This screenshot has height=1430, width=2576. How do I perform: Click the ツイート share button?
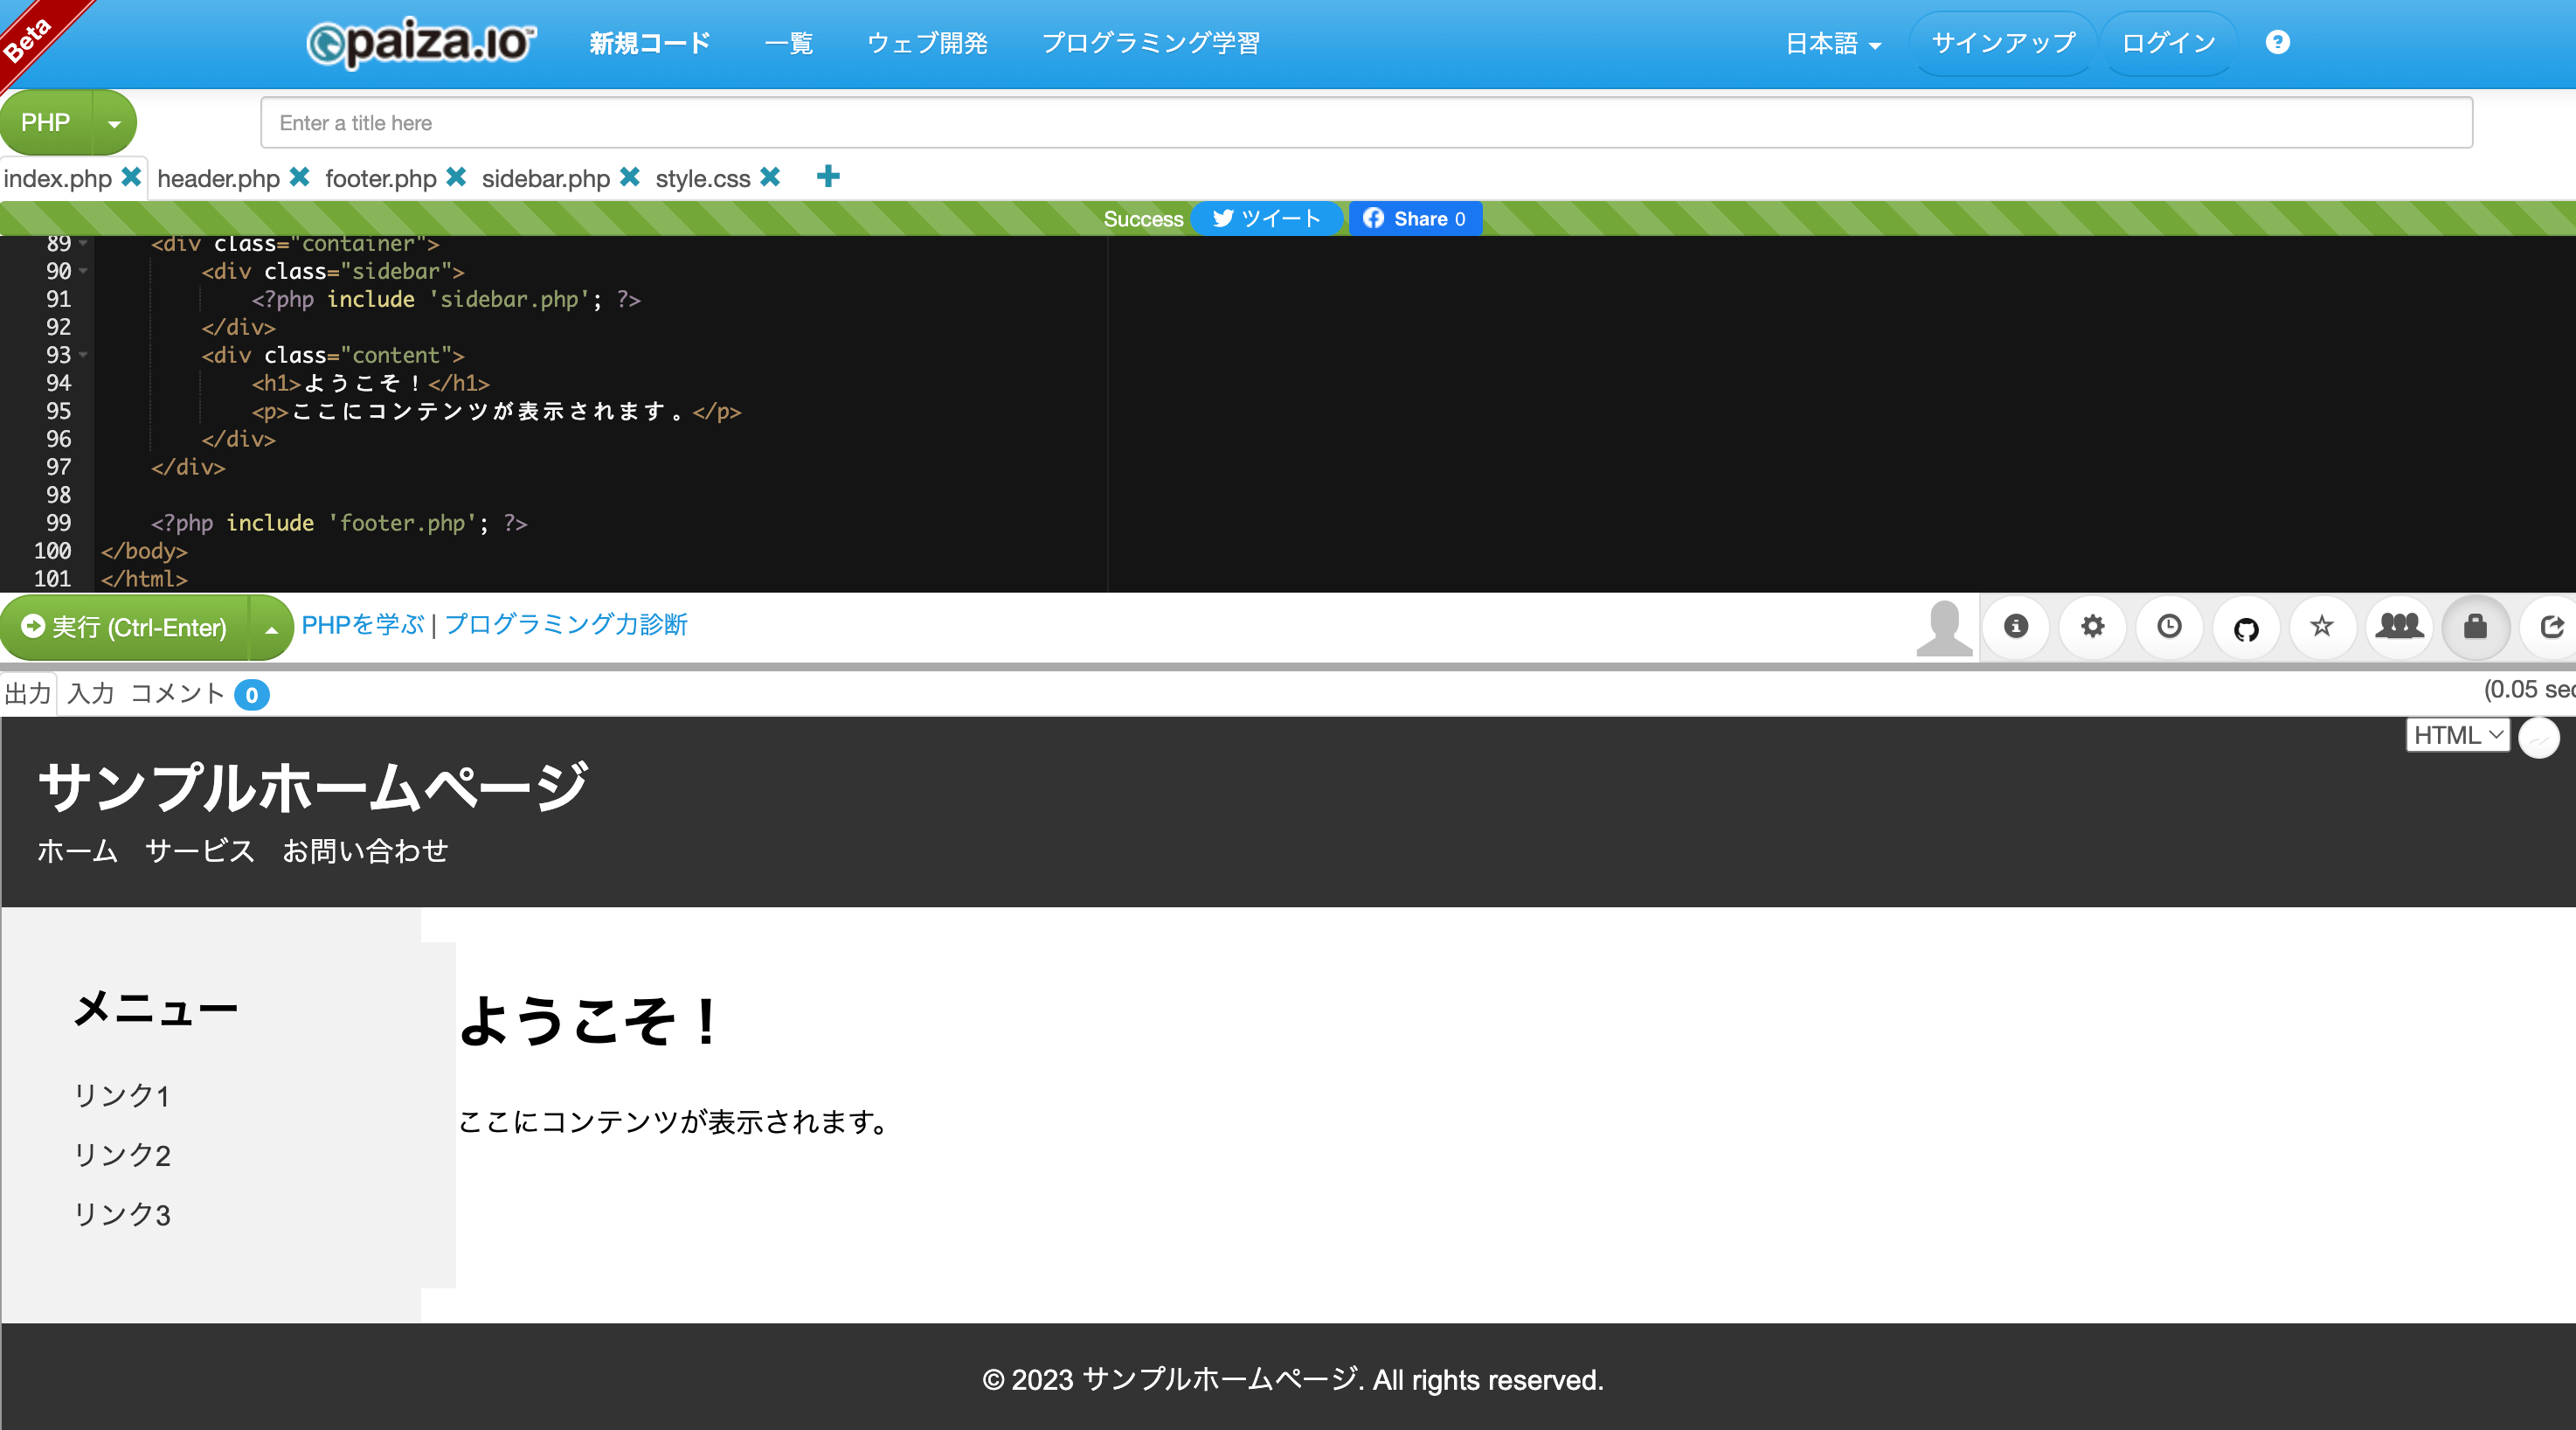click(x=1267, y=219)
